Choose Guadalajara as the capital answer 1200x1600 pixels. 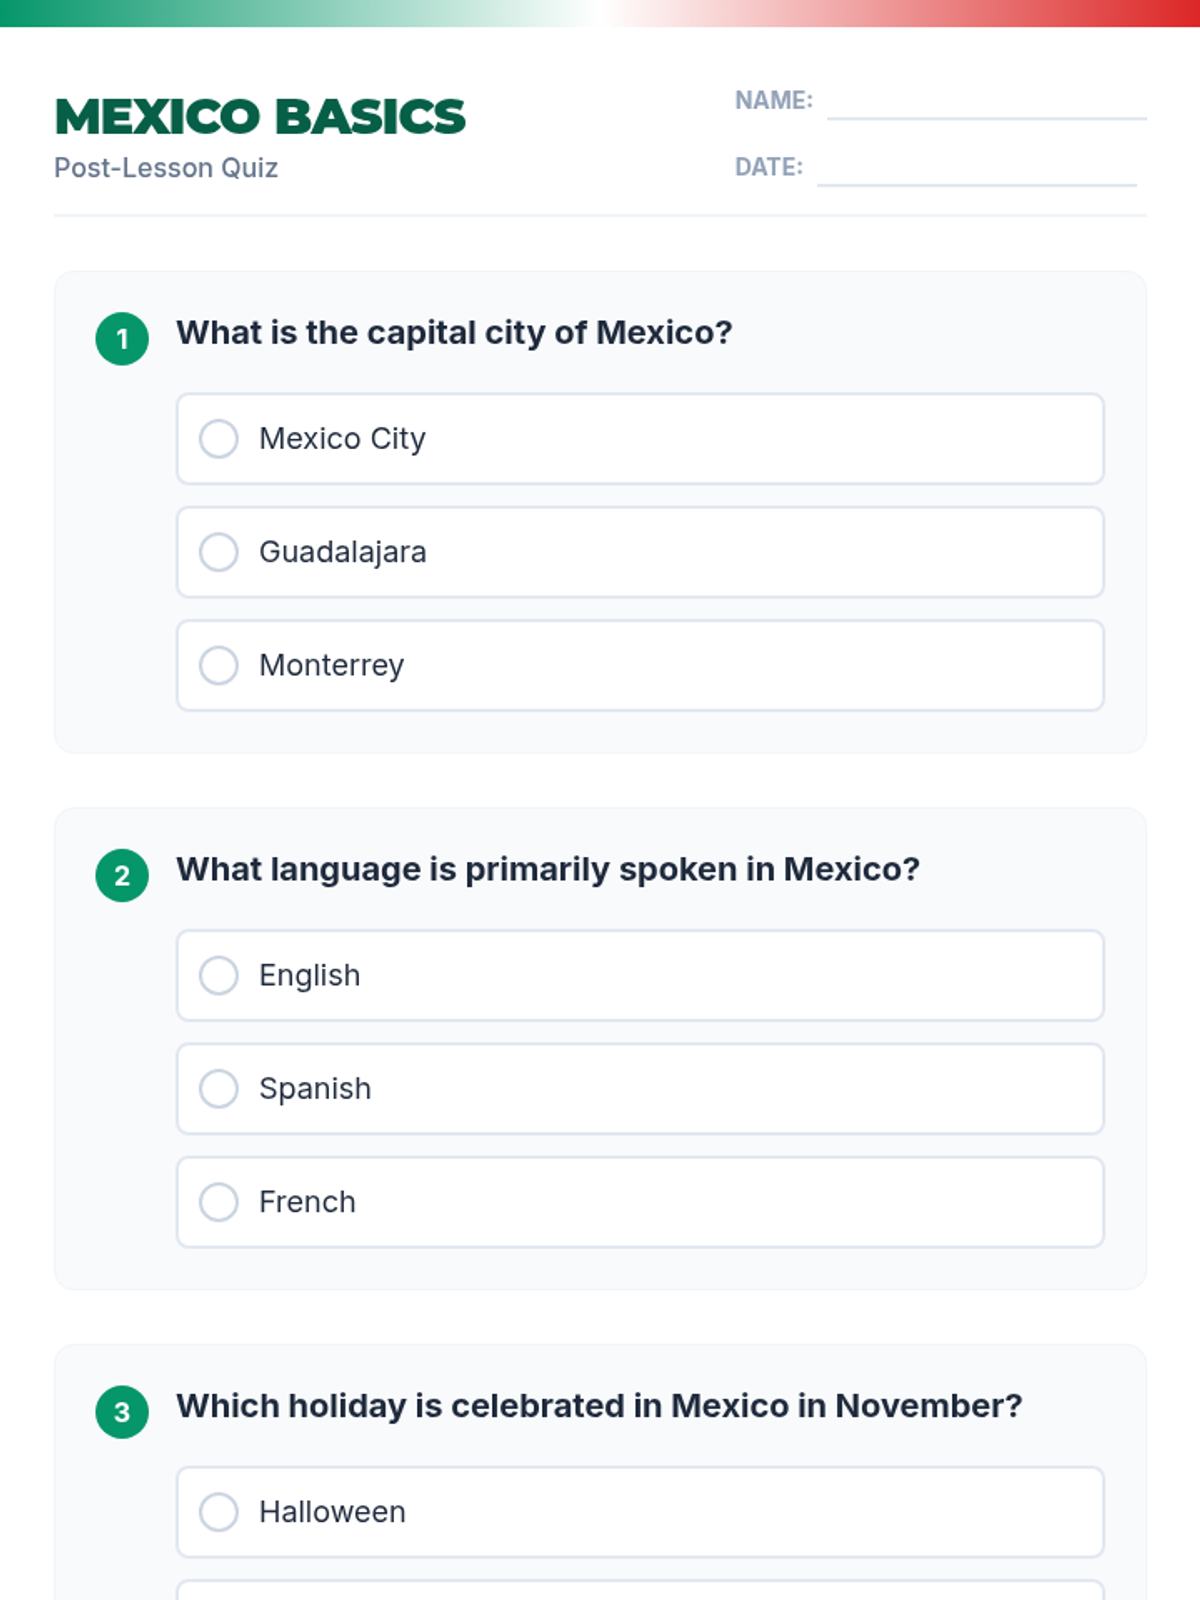pyautogui.click(x=219, y=552)
